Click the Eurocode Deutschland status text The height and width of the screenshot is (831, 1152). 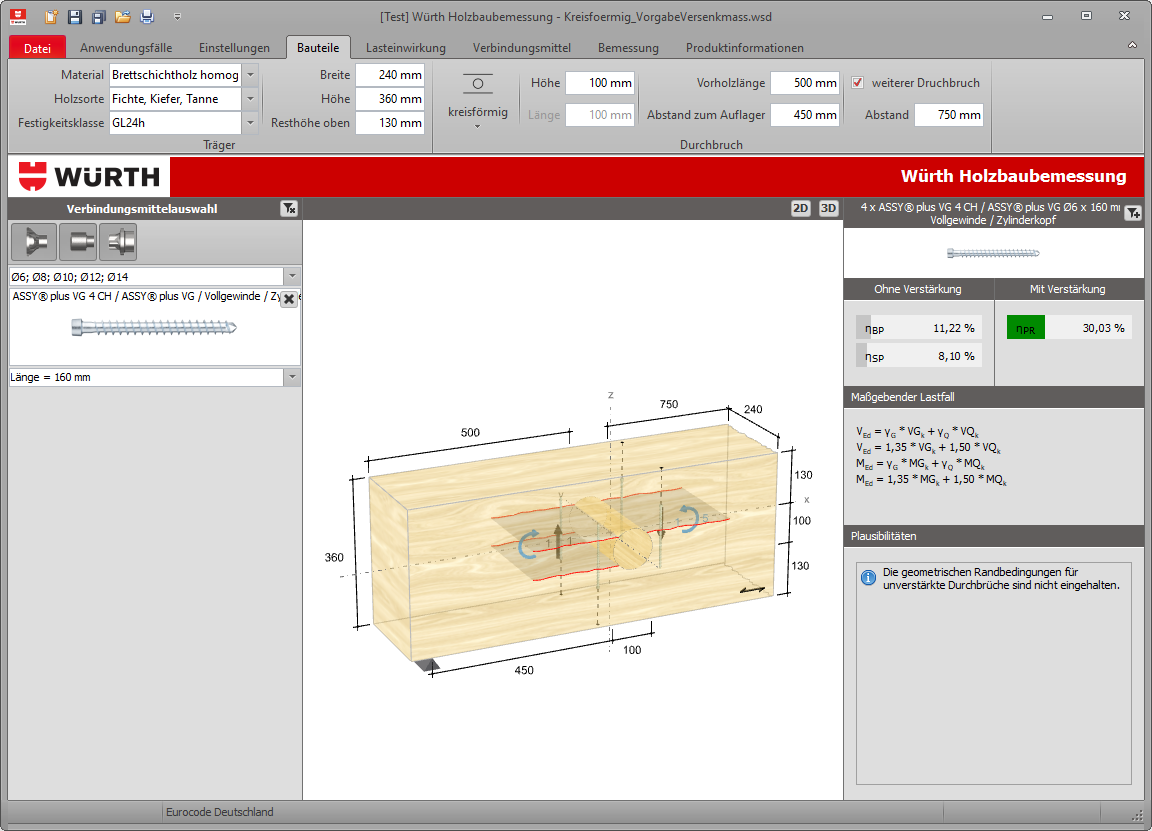click(x=220, y=812)
